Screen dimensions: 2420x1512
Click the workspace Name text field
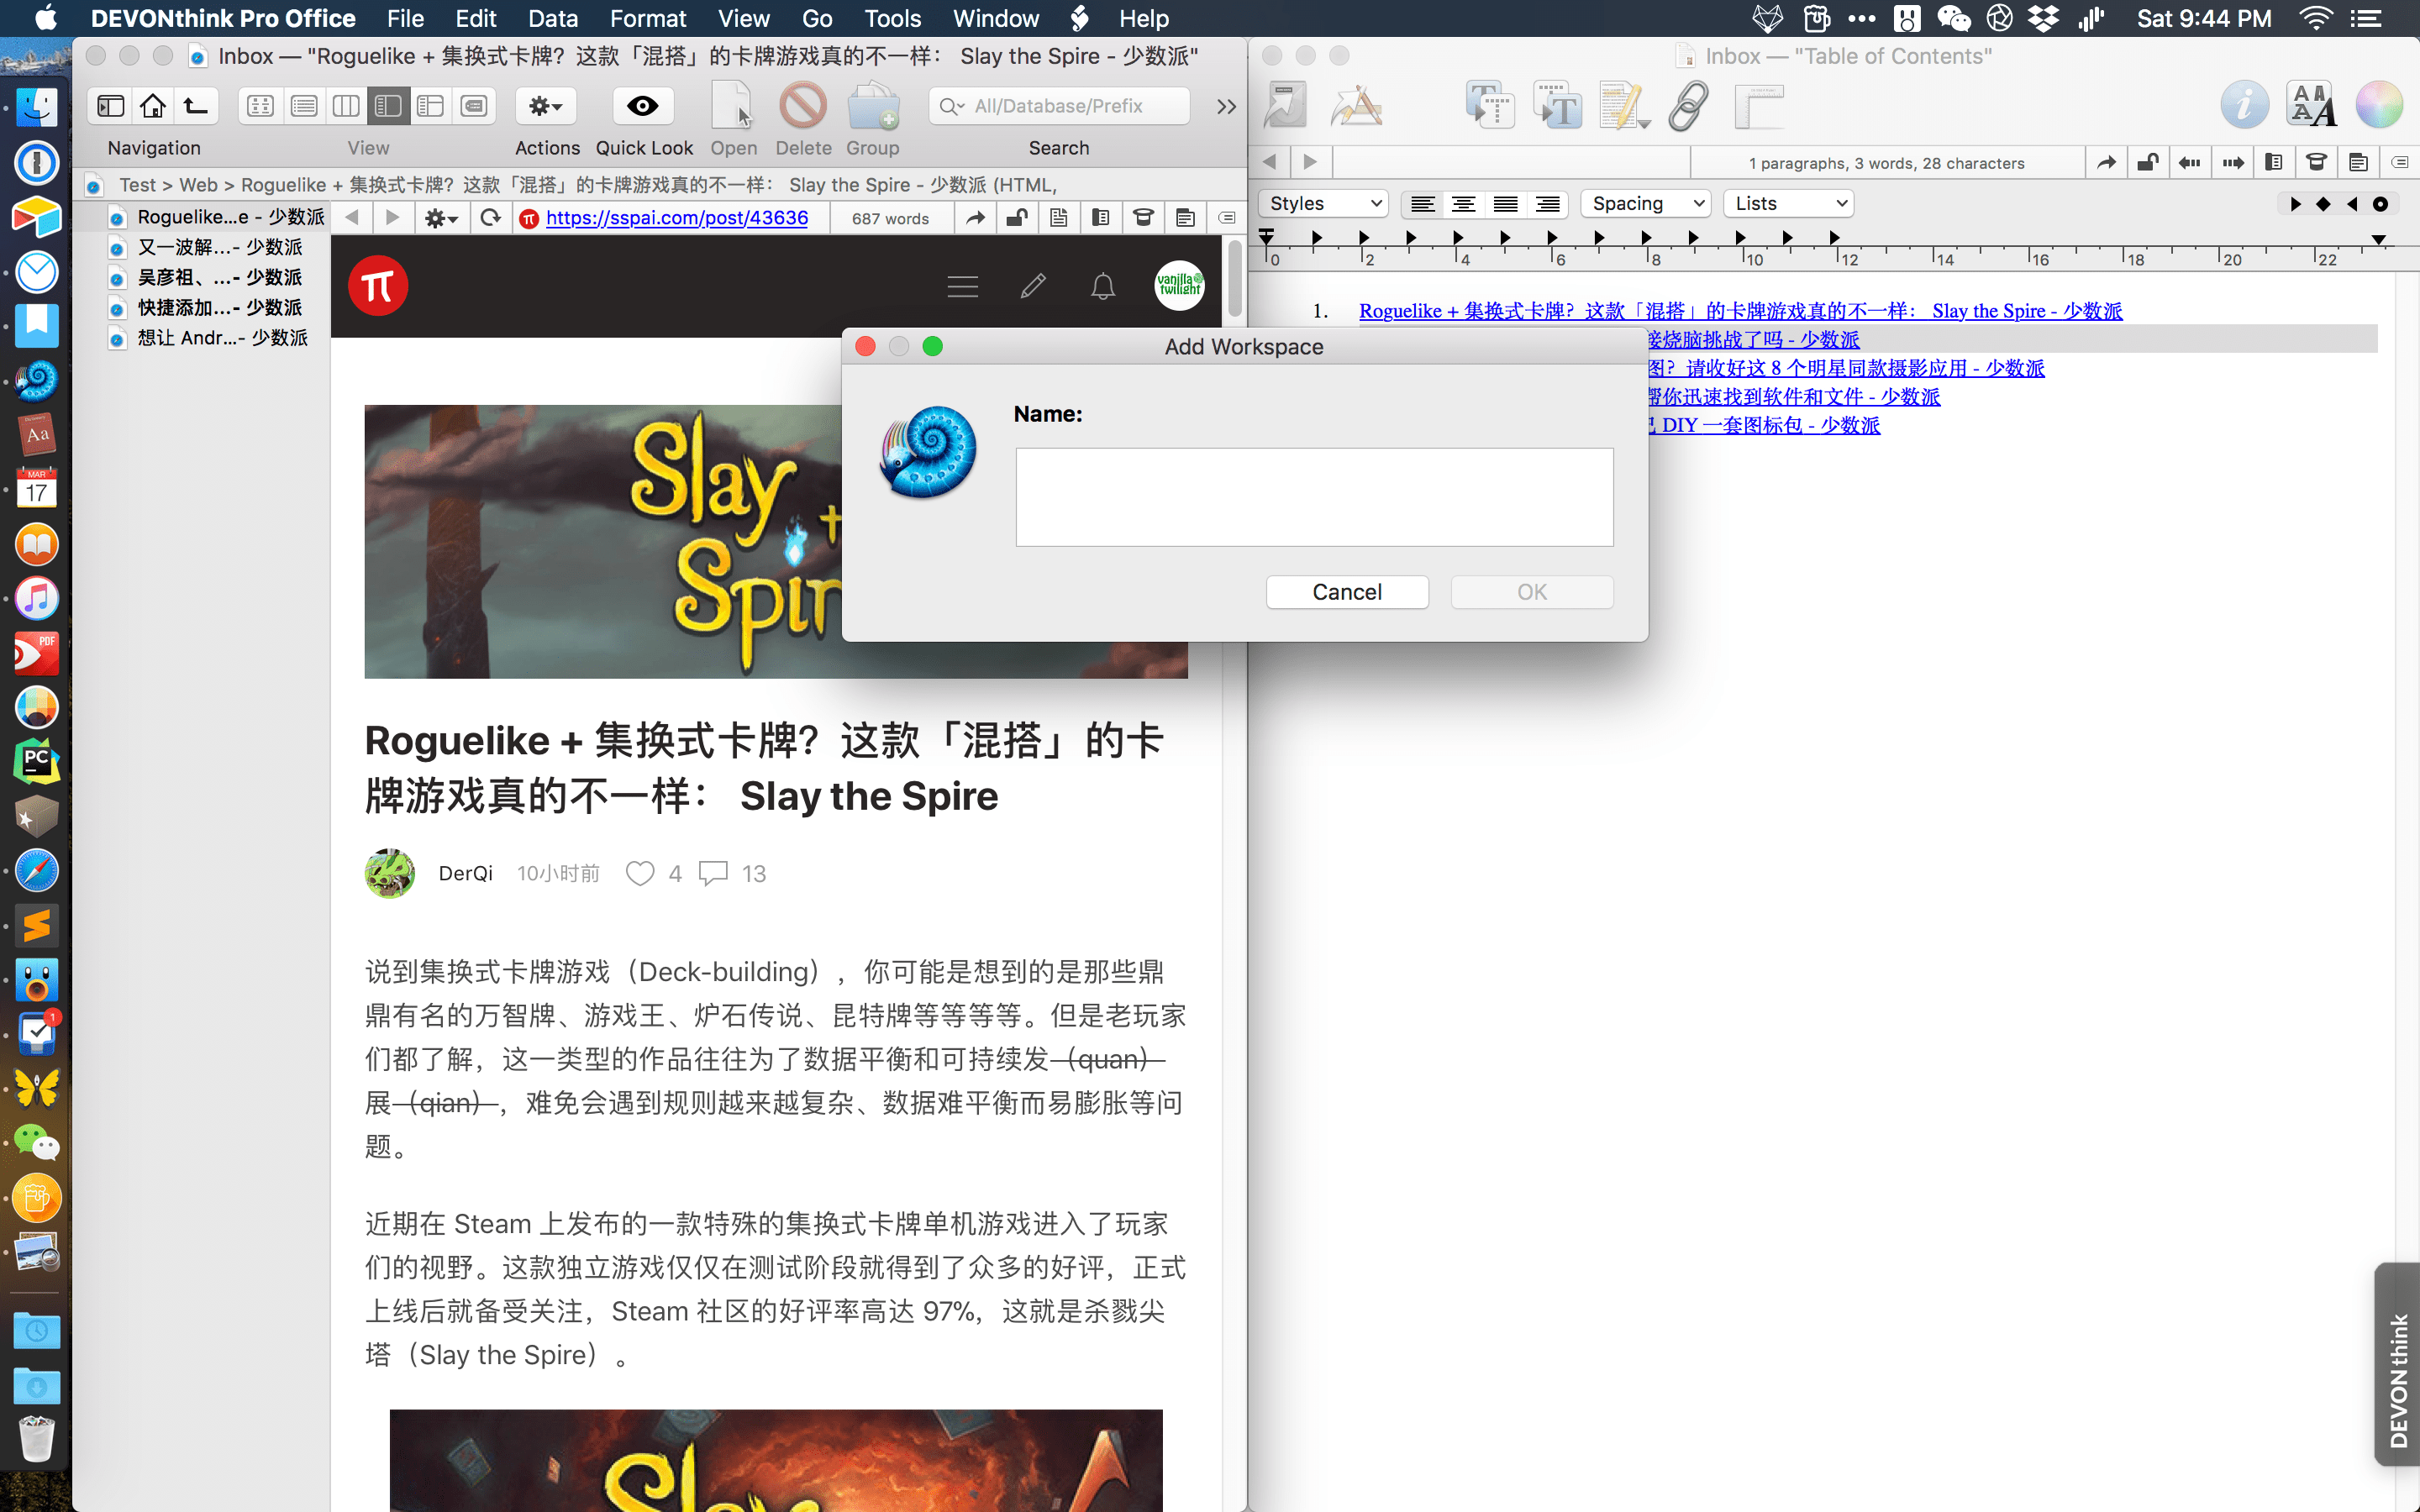pyautogui.click(x=1314, y=497)
